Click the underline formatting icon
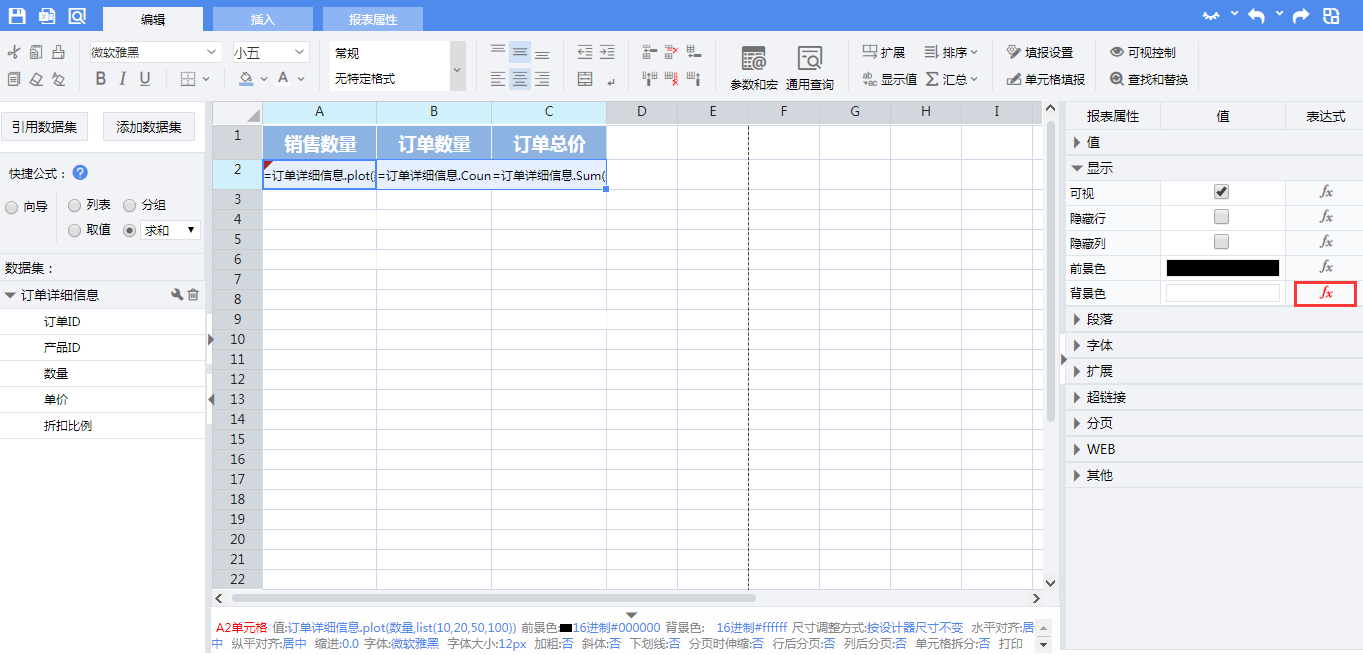 (145, 79)
